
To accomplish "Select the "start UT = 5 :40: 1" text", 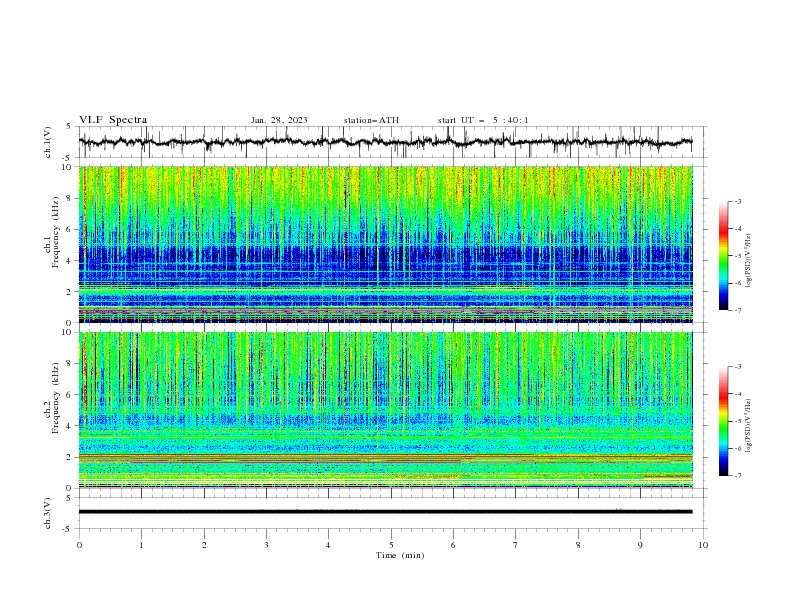I will (483, 120).
